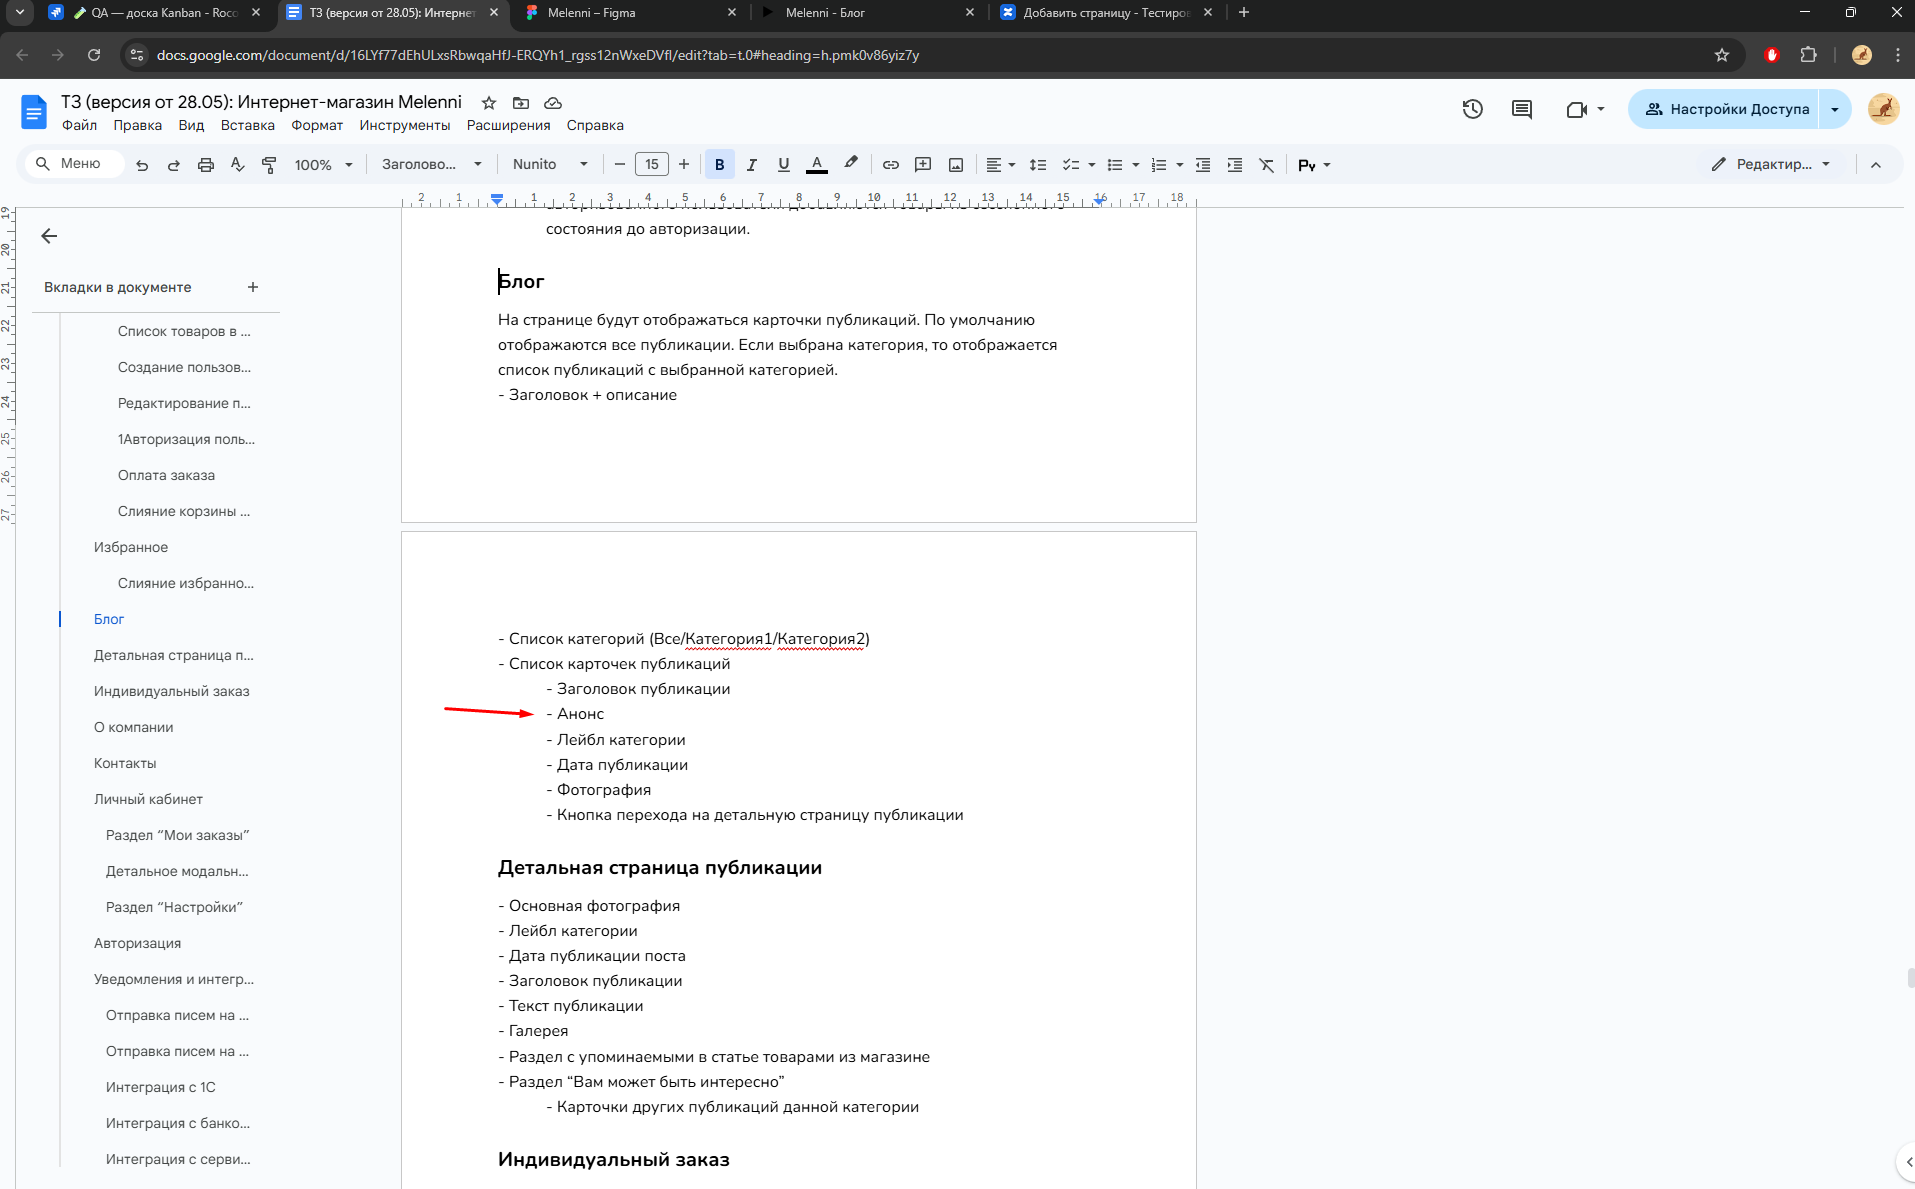The width and height of the screenshot is (1915, 1189).
Task: Toggle Italic formatting button
Action: 751,165
